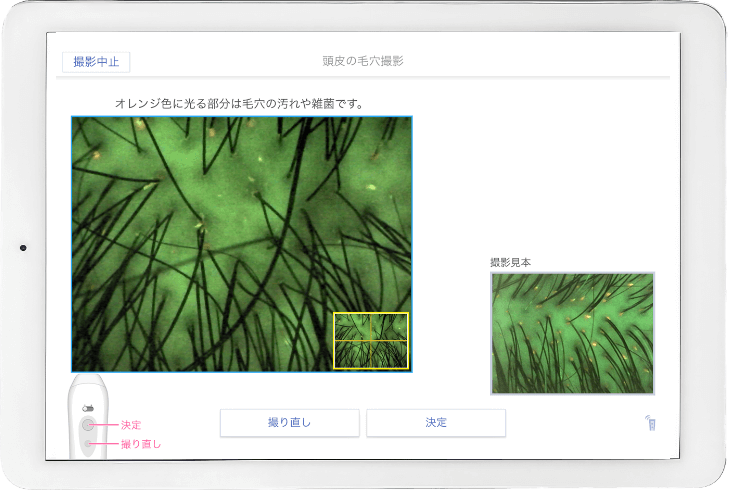Click the 撮影見本 label
The height and width of the screenshot is (490, 729).
(510, 263)
